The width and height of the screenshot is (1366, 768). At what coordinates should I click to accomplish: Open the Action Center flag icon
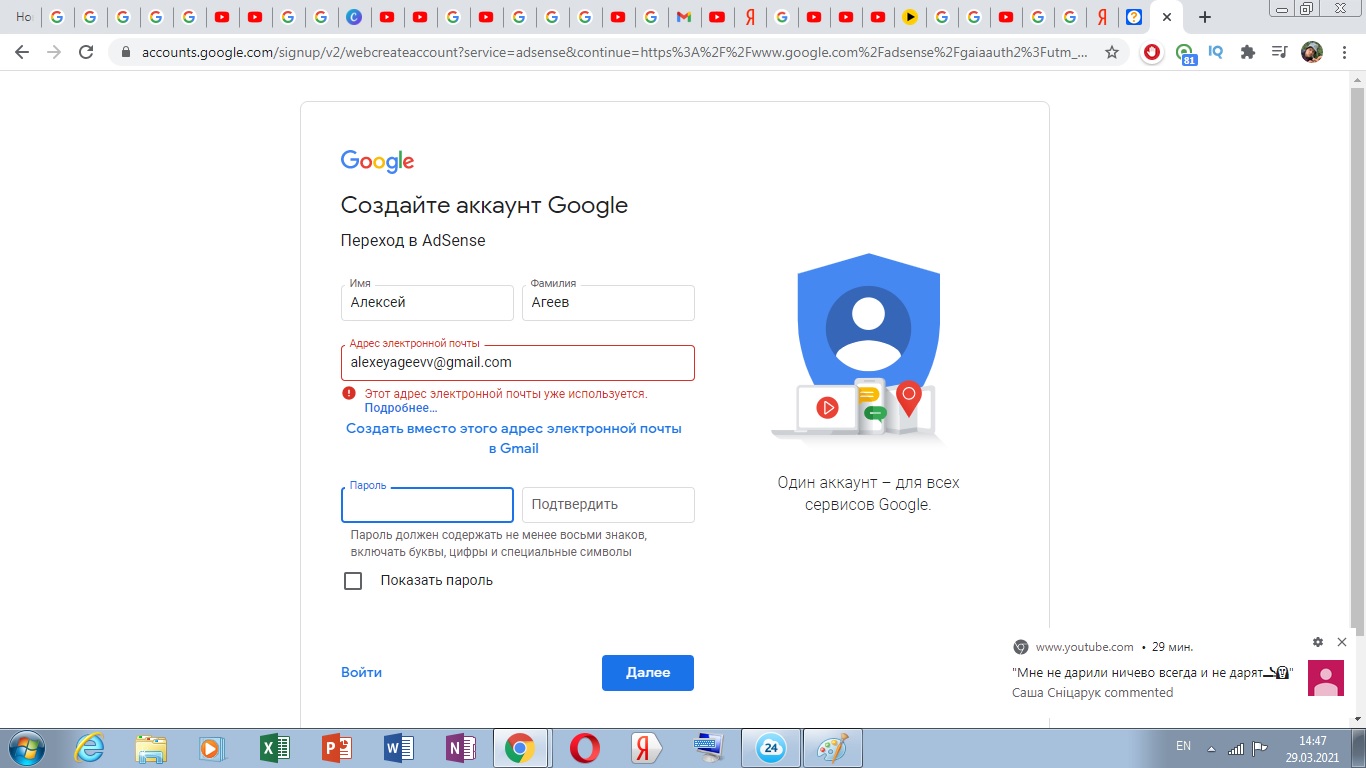(1260, 749)
